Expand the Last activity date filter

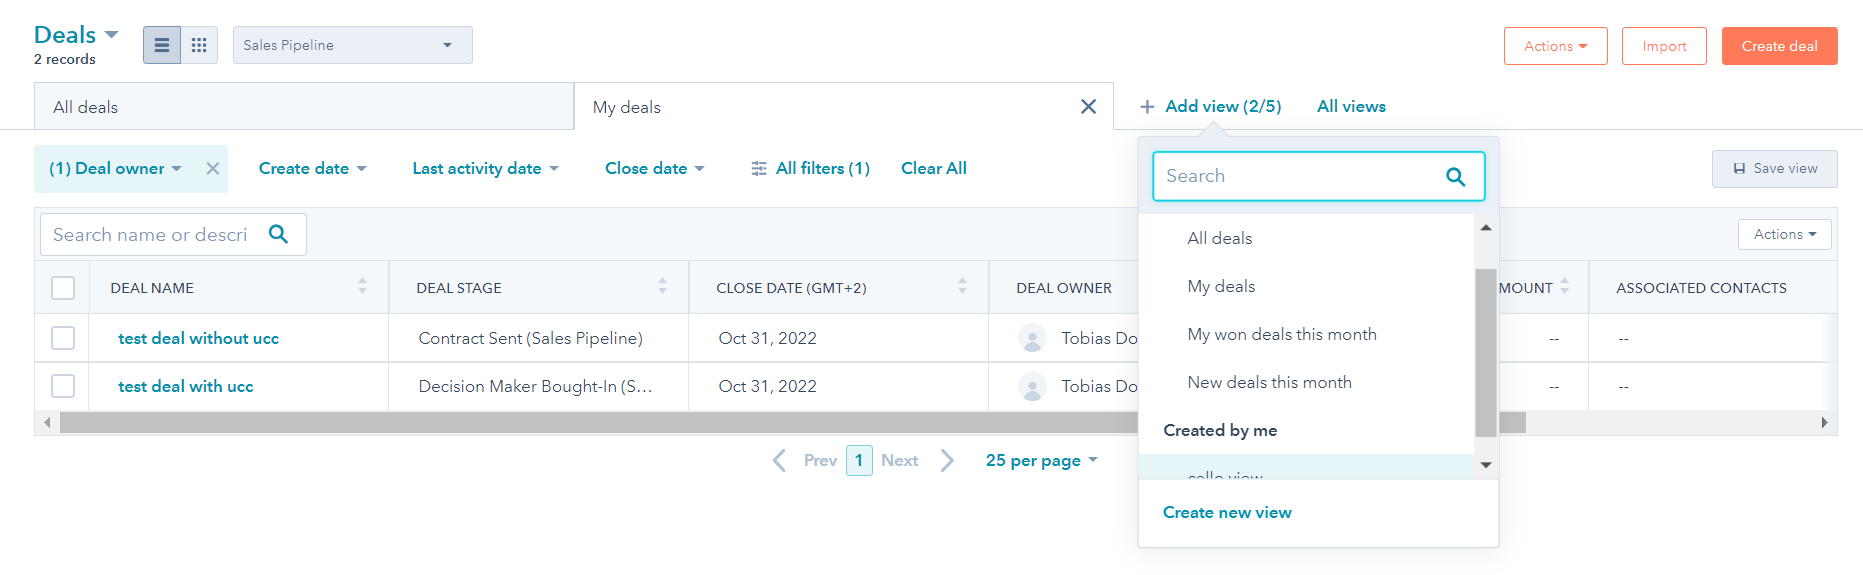coord(485,168)
